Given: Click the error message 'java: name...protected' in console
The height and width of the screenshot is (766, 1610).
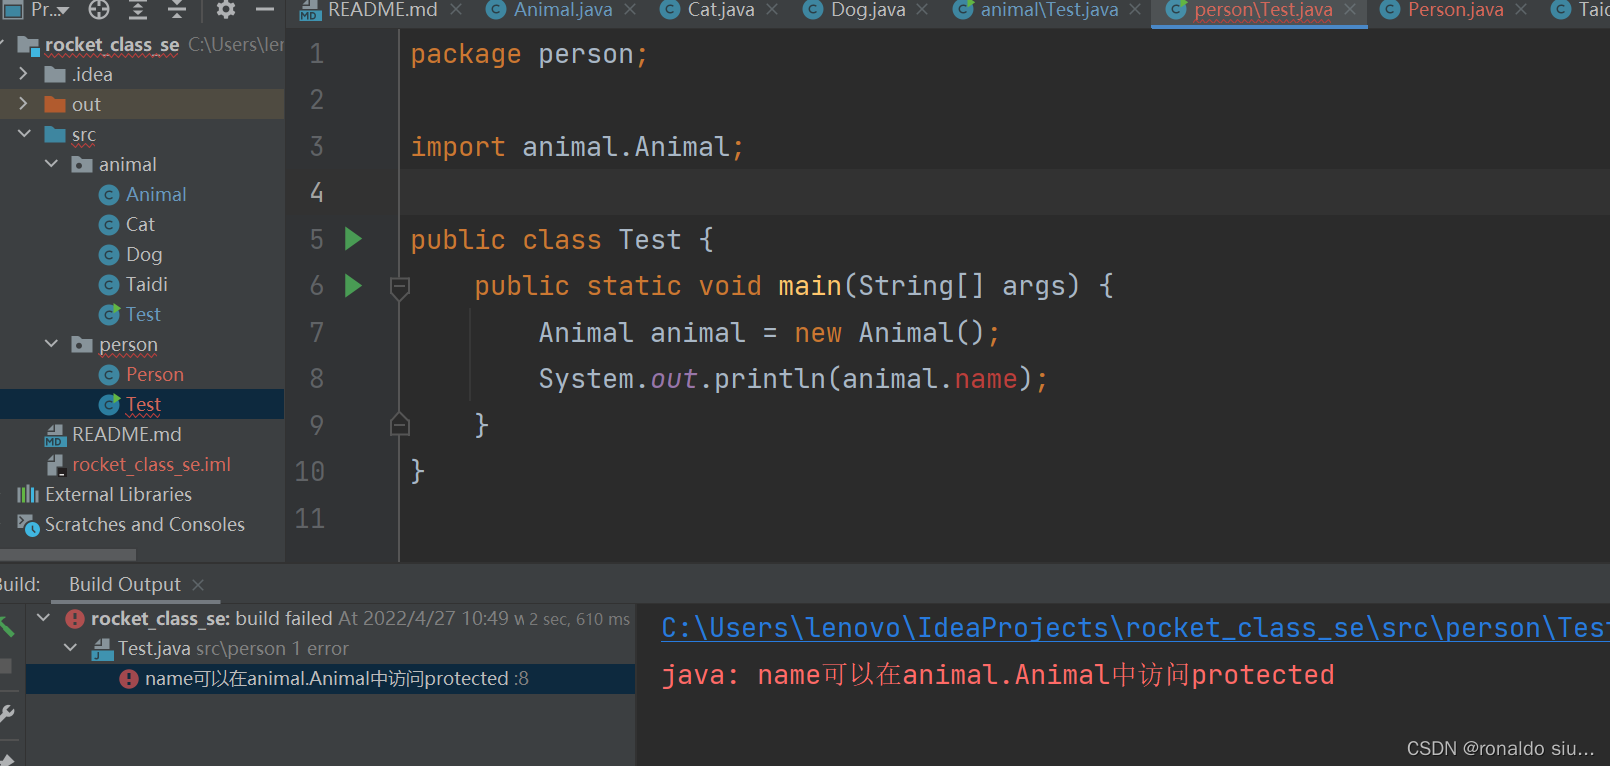Looking at the screenshot, I should pyautogui.click(x=998, y=675).
